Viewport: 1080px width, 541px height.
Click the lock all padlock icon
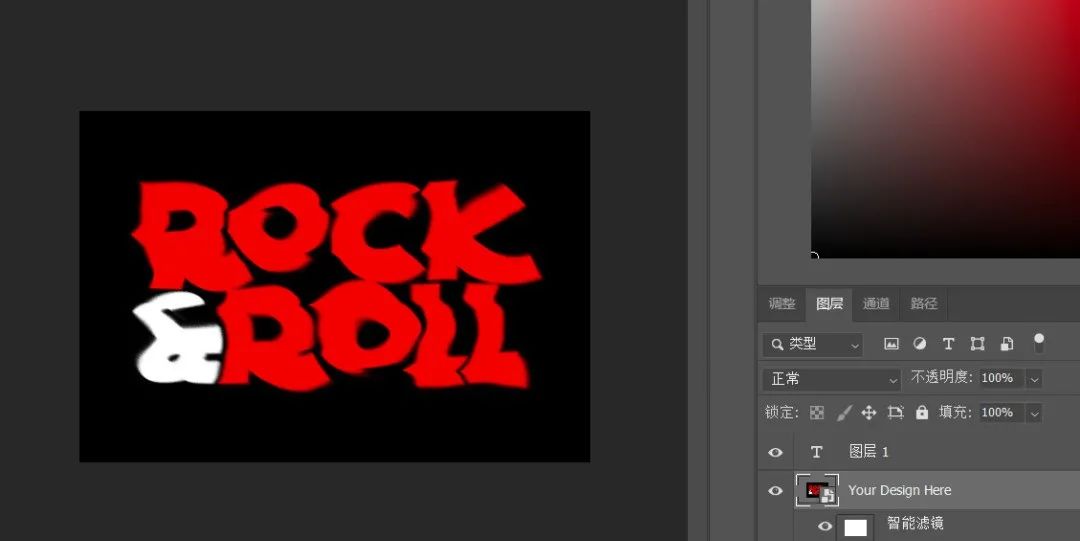click(921, 413)
